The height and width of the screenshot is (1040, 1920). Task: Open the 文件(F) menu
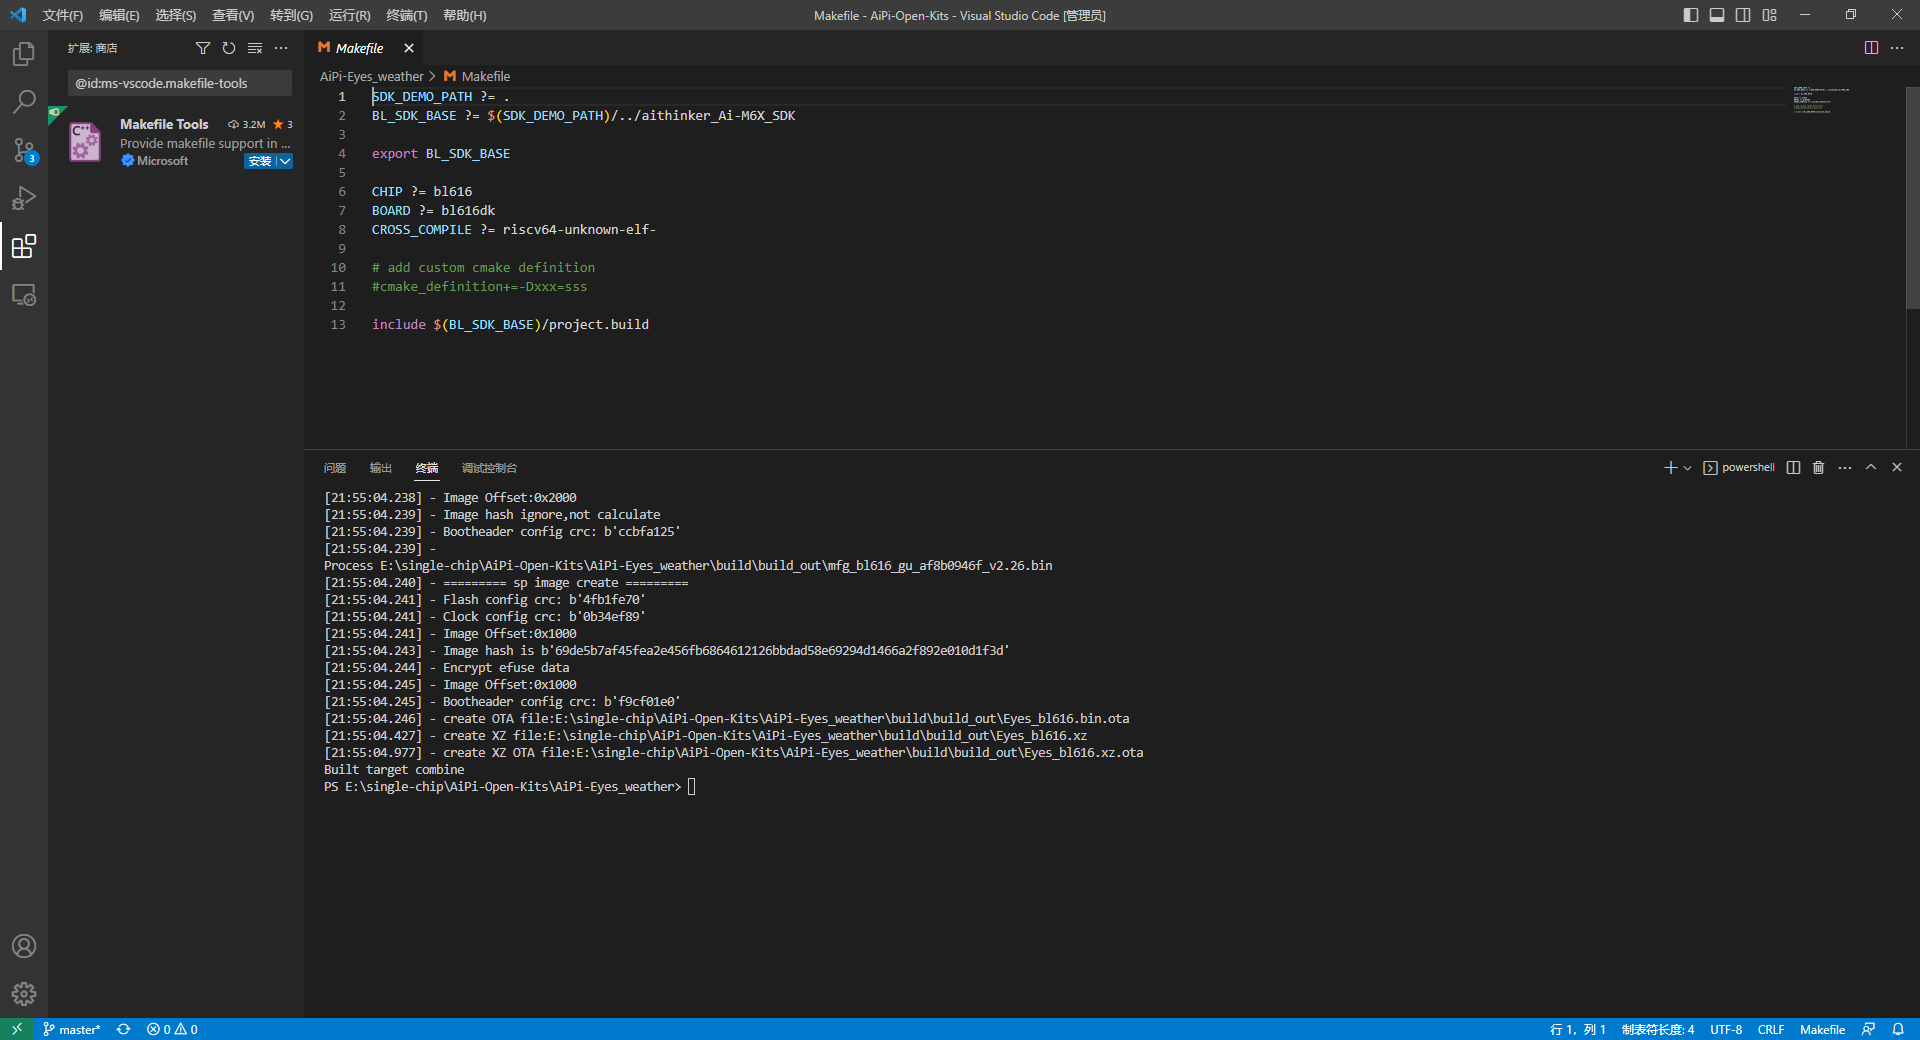coord(63,15)
